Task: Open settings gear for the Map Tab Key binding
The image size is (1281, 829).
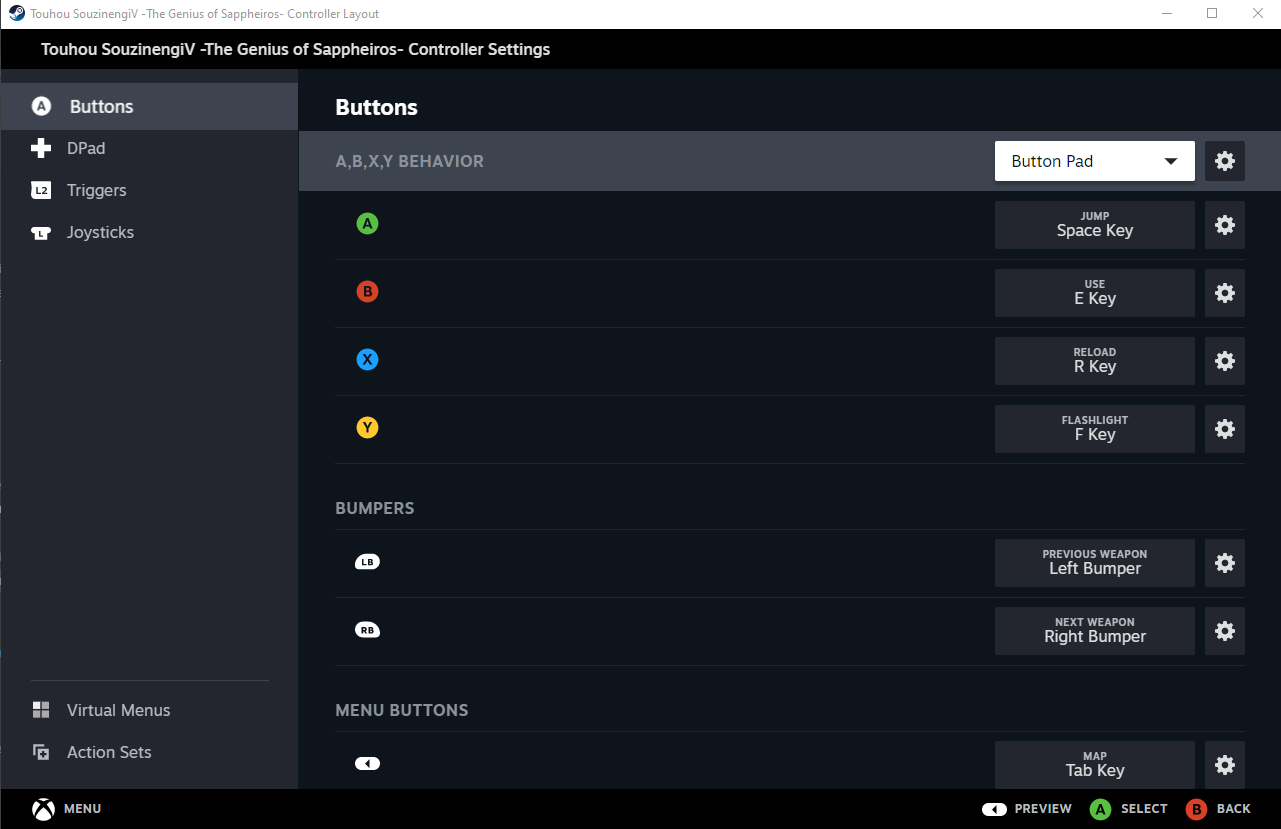Action: [1225, 765]
